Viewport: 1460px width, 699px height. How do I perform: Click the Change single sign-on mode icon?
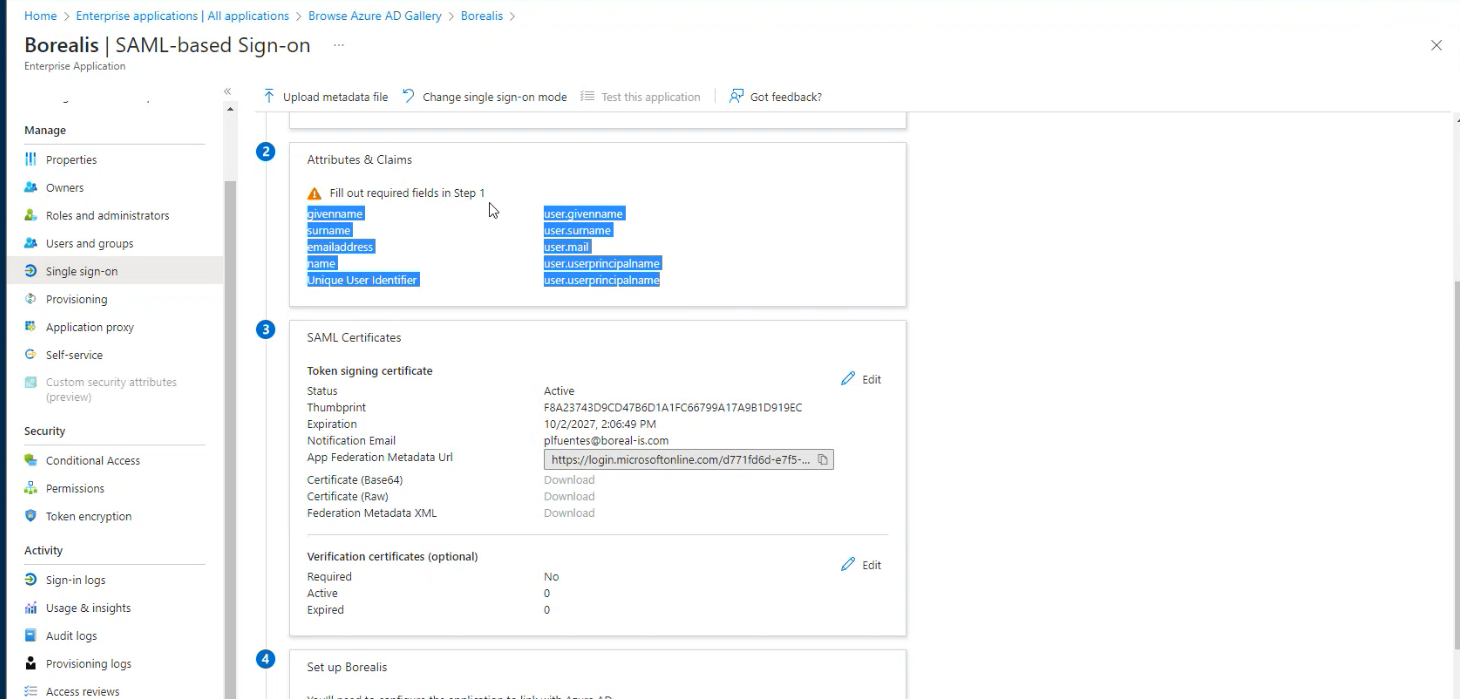408,96
